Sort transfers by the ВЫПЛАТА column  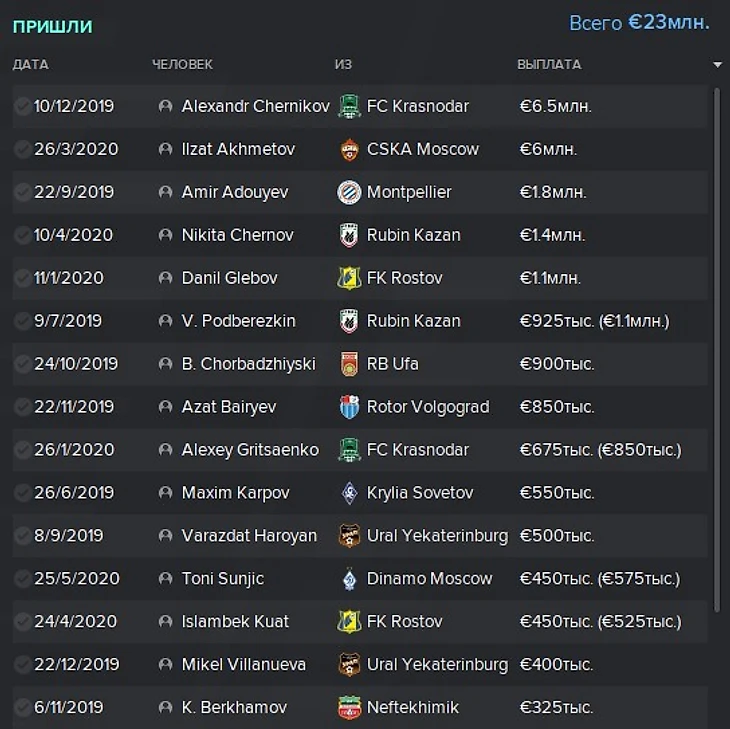pyautogui.click(x=549, y=65)
